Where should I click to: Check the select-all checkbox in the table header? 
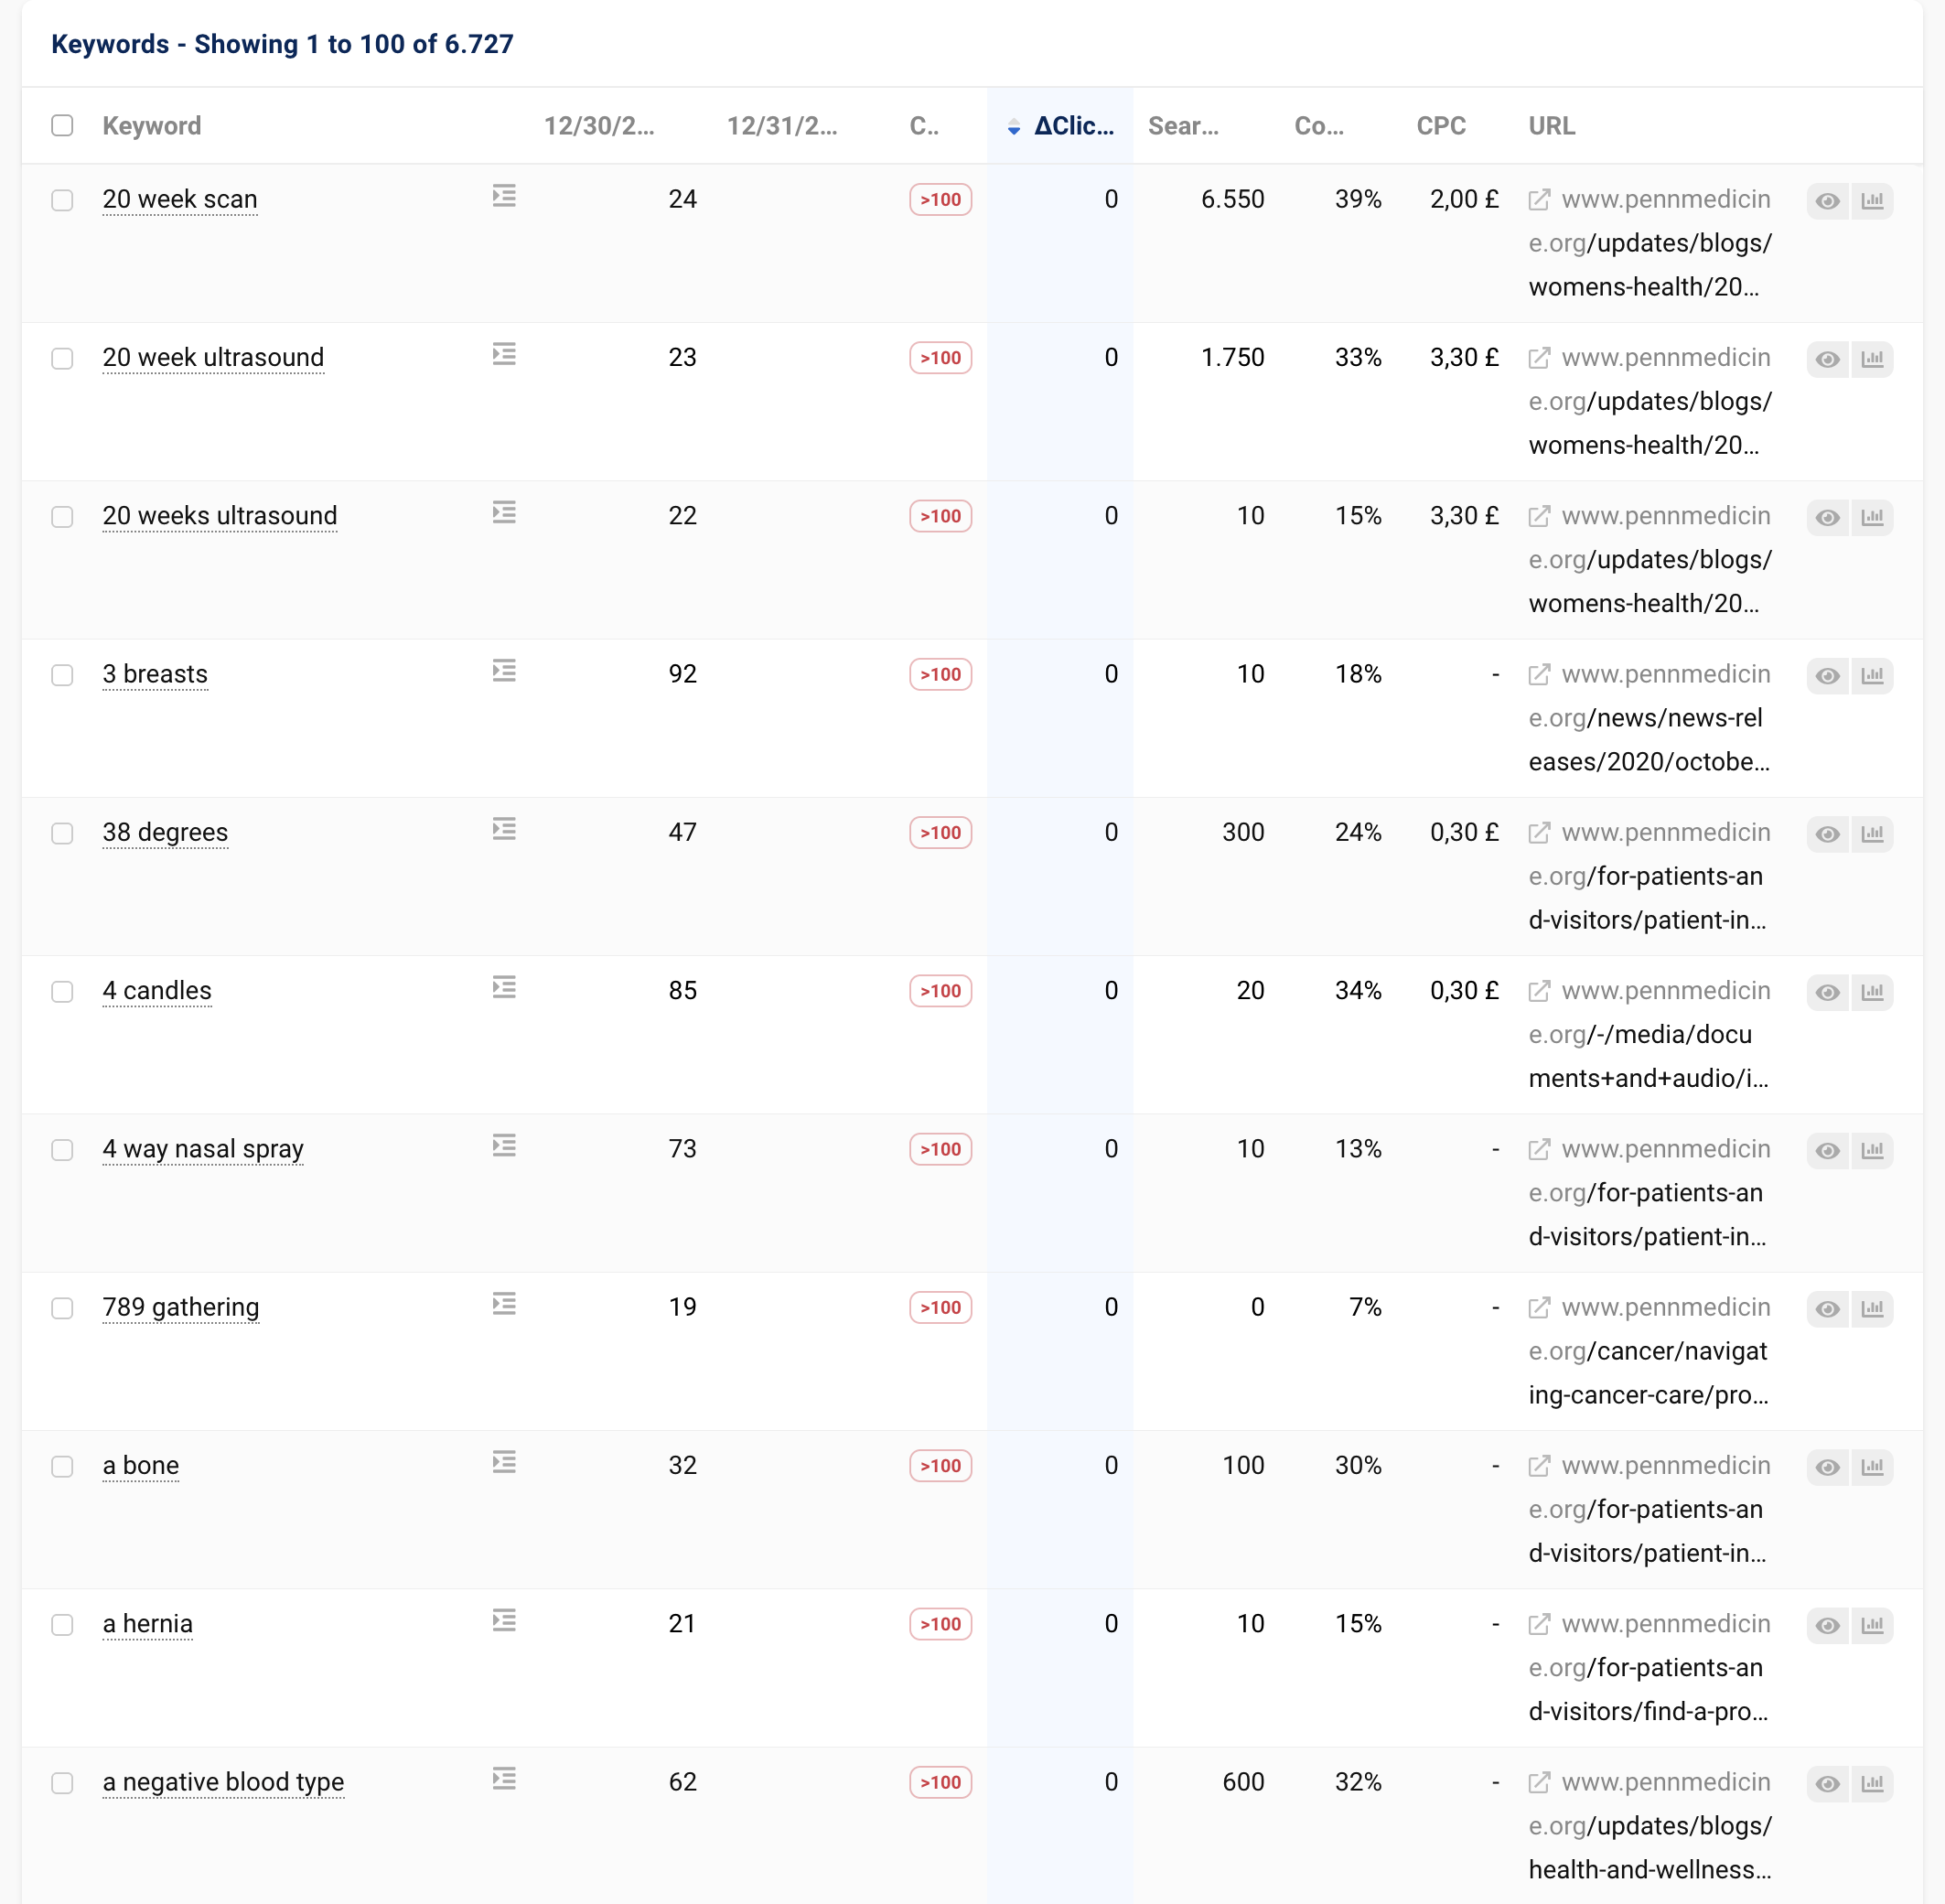pyautogui.click(x=62, y=125)
